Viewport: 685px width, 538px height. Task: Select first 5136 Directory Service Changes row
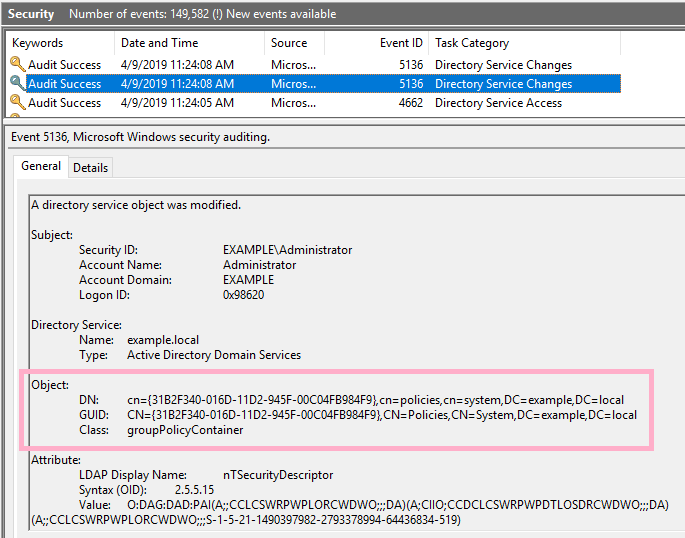315,65
